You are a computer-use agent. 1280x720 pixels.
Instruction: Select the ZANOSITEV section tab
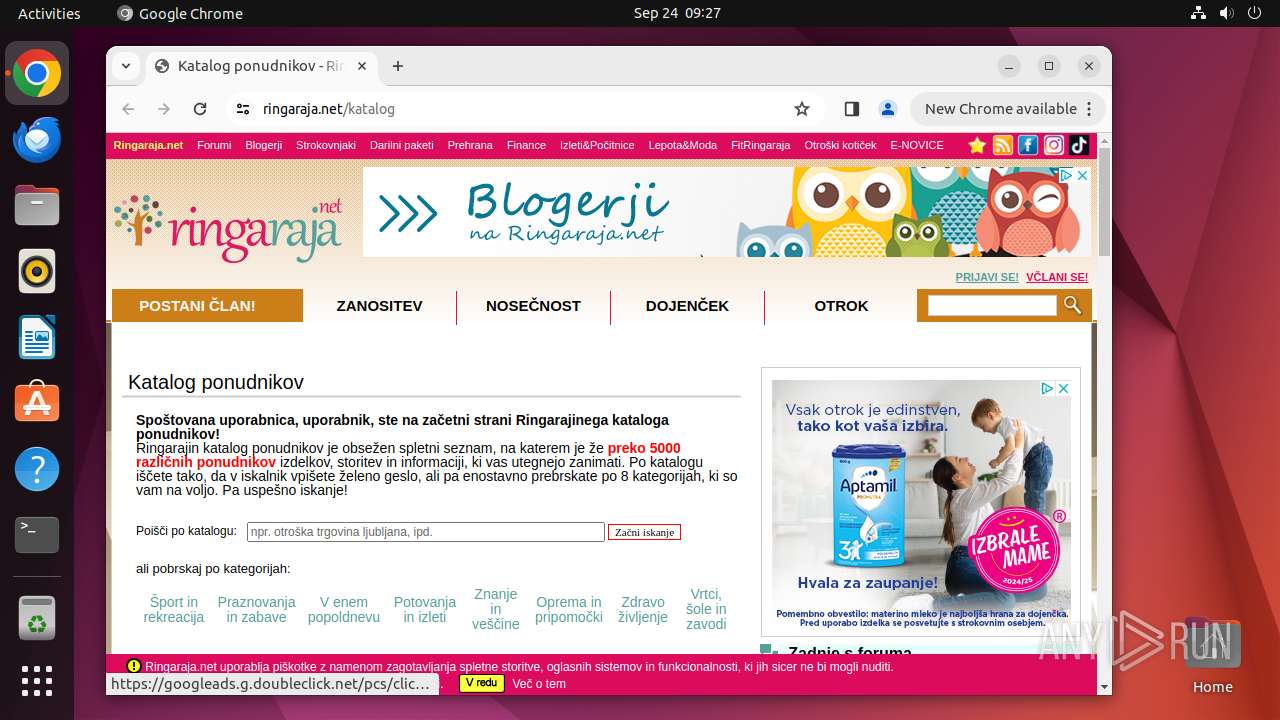[379, 306]
